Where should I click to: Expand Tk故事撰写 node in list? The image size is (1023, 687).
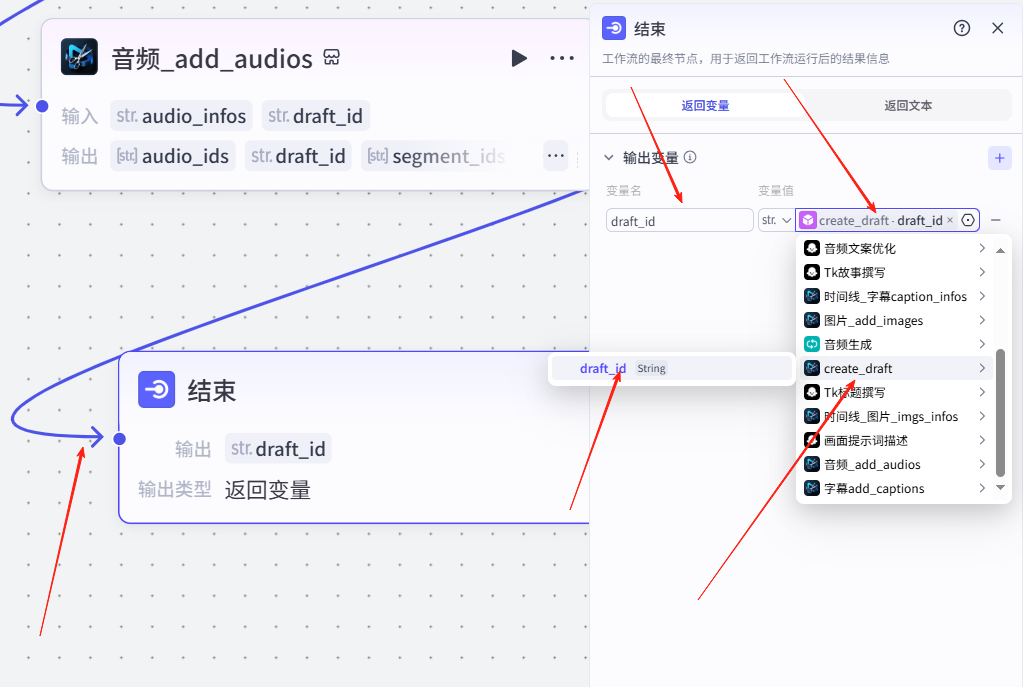coord(982,272)
